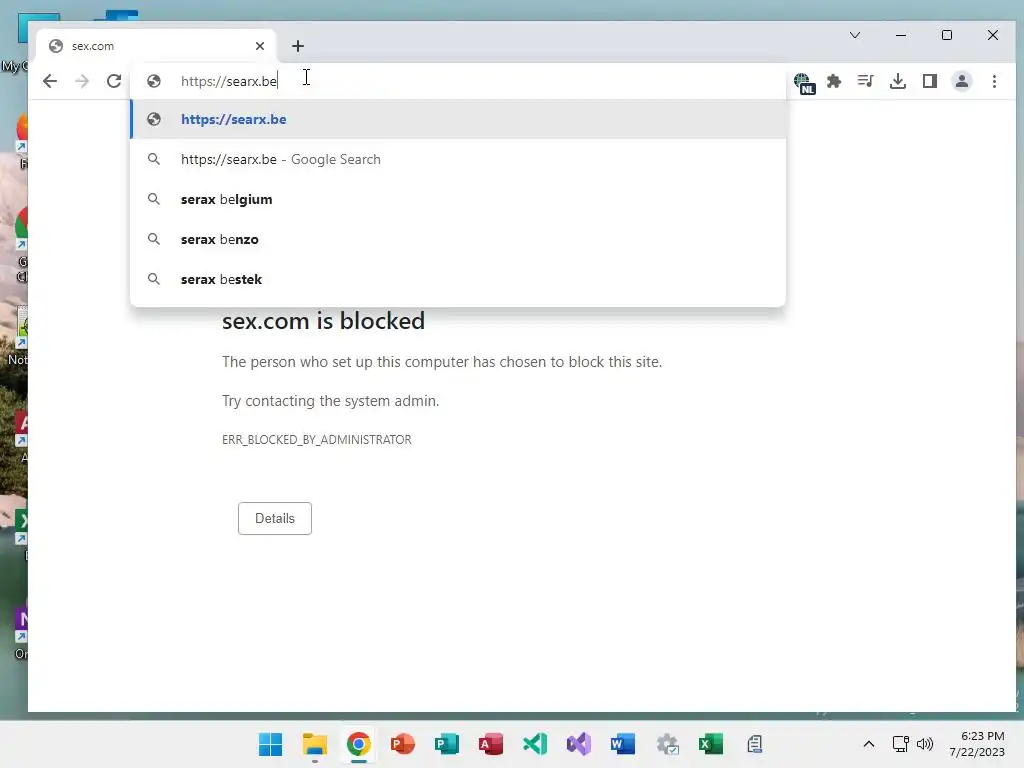Click the Chrome icon in the taskbar
The image size is (1024, 768).
click(359, 744)
